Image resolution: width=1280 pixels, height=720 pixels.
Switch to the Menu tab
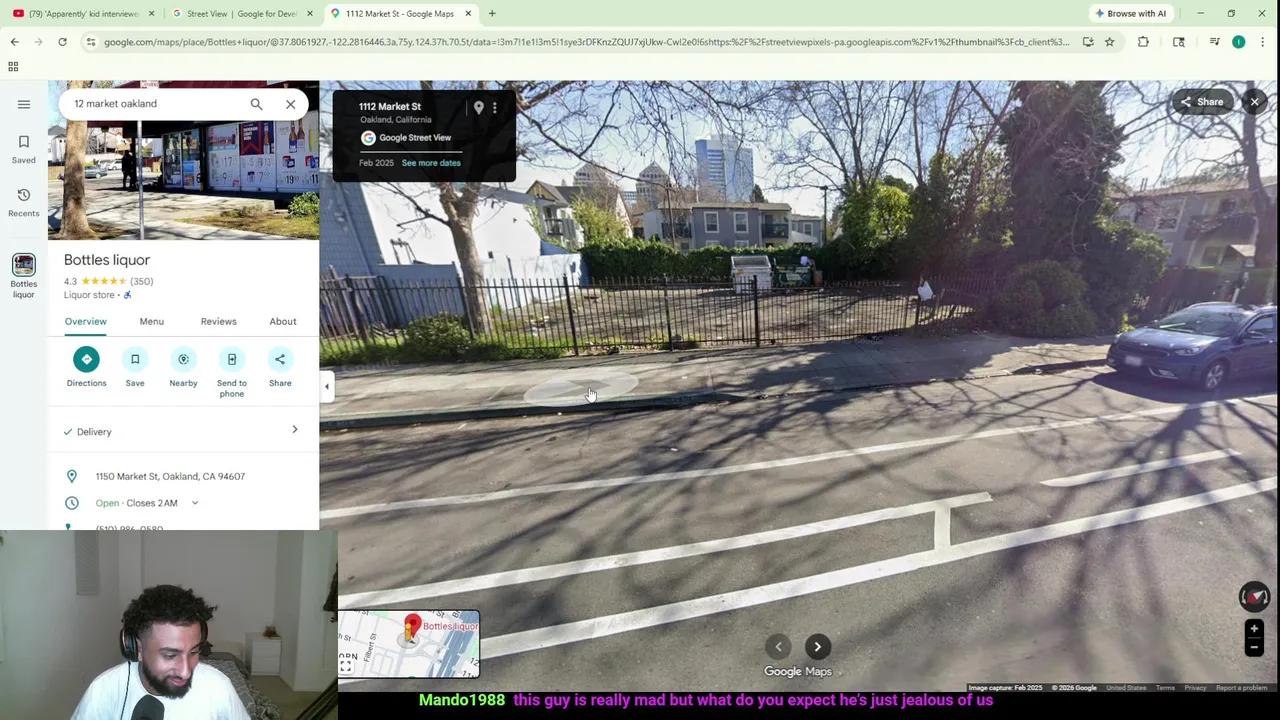pos(151,322)
